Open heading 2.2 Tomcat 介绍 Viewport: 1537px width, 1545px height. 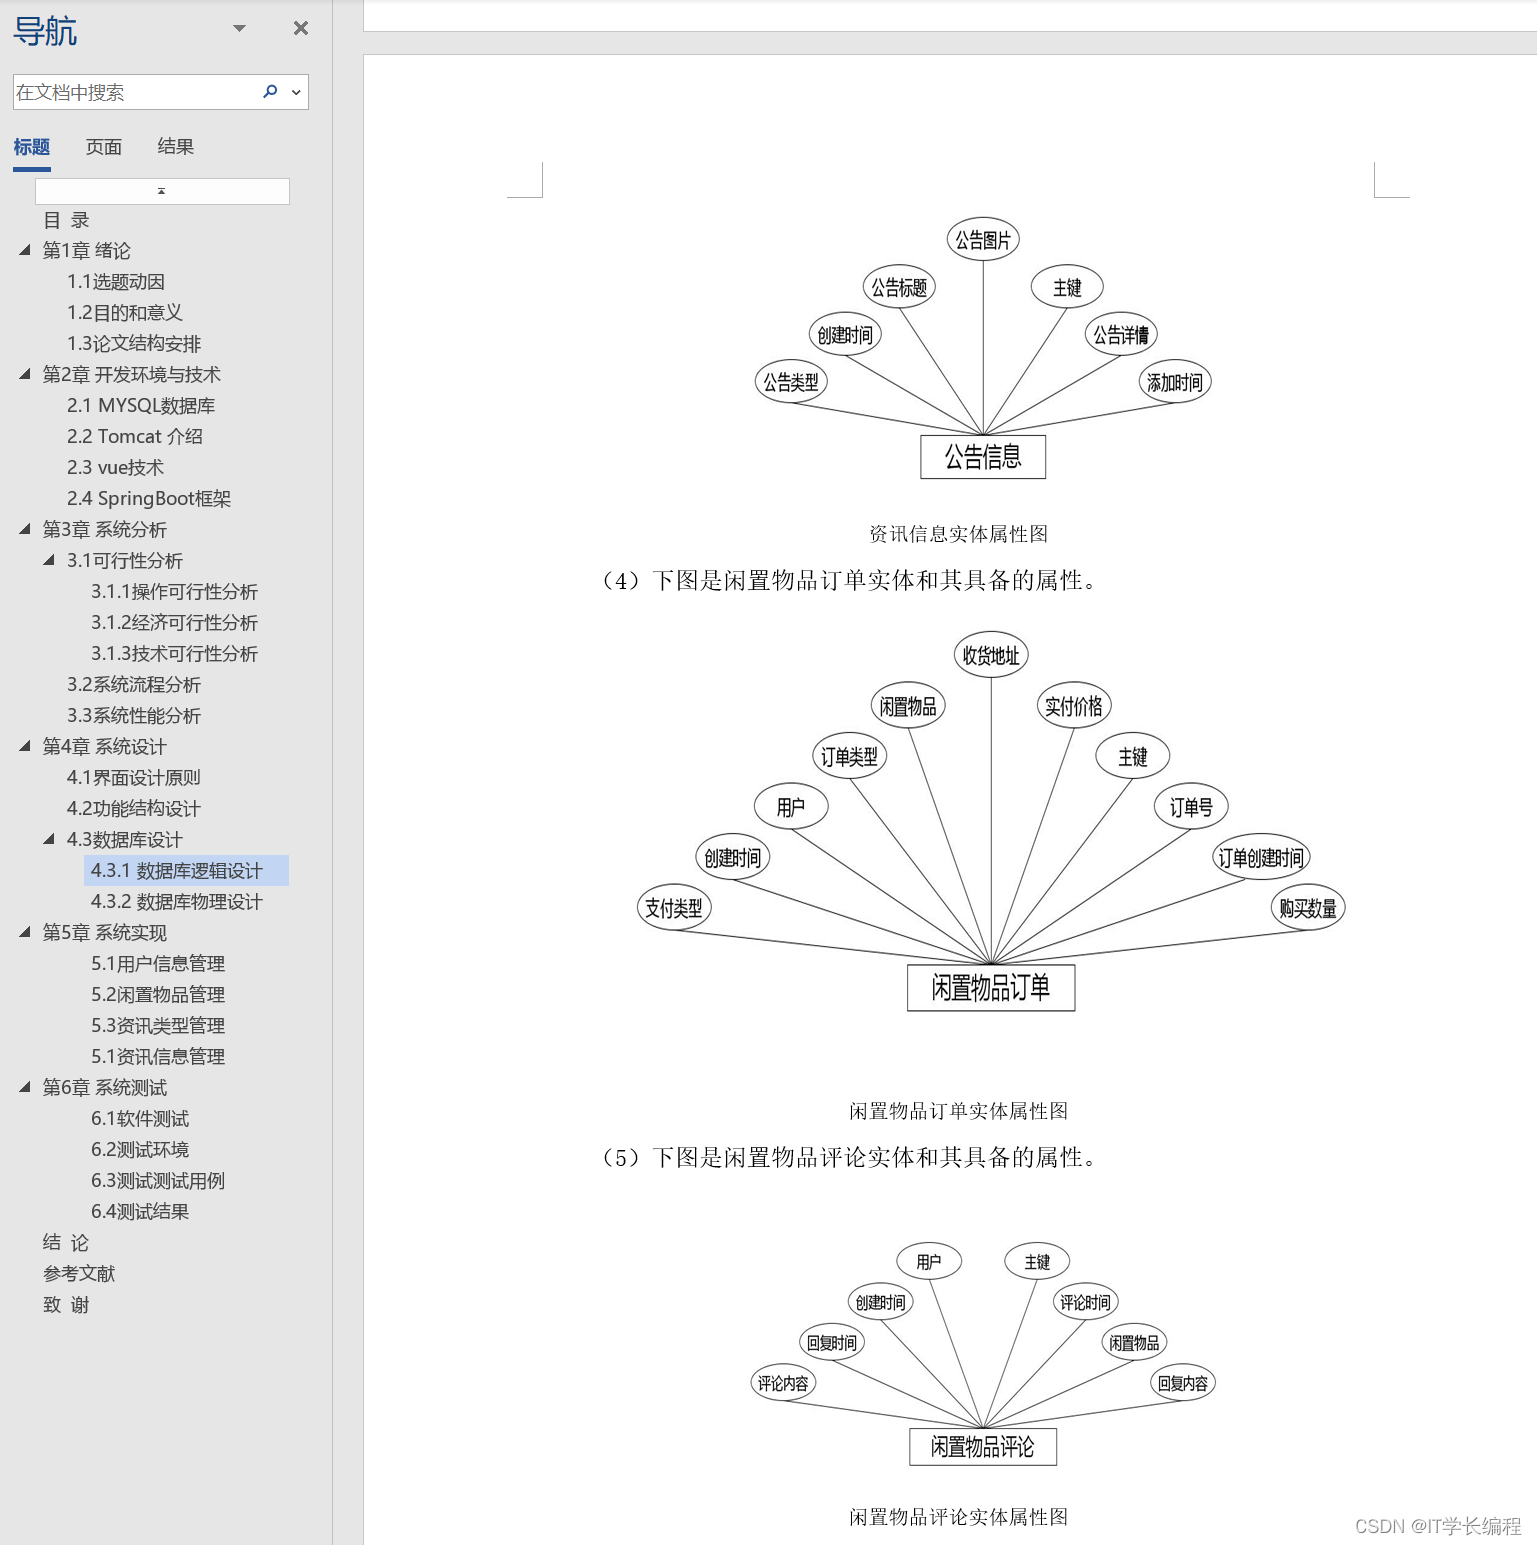click(135, 437)
